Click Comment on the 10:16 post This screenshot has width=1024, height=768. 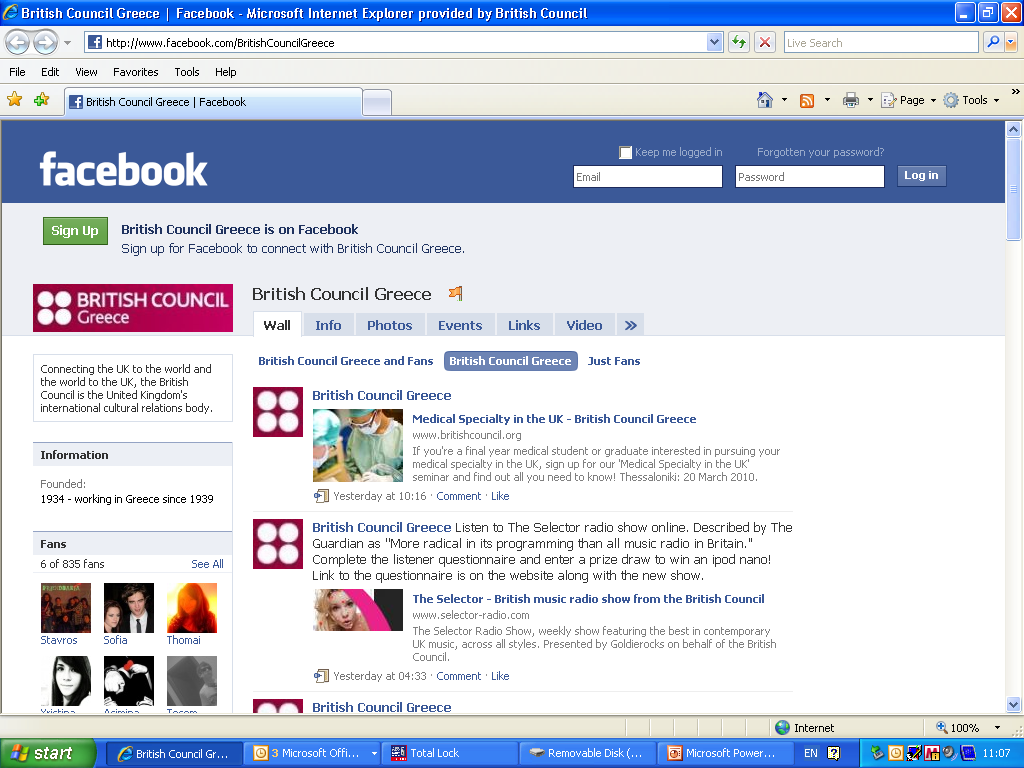click(458, 496)
